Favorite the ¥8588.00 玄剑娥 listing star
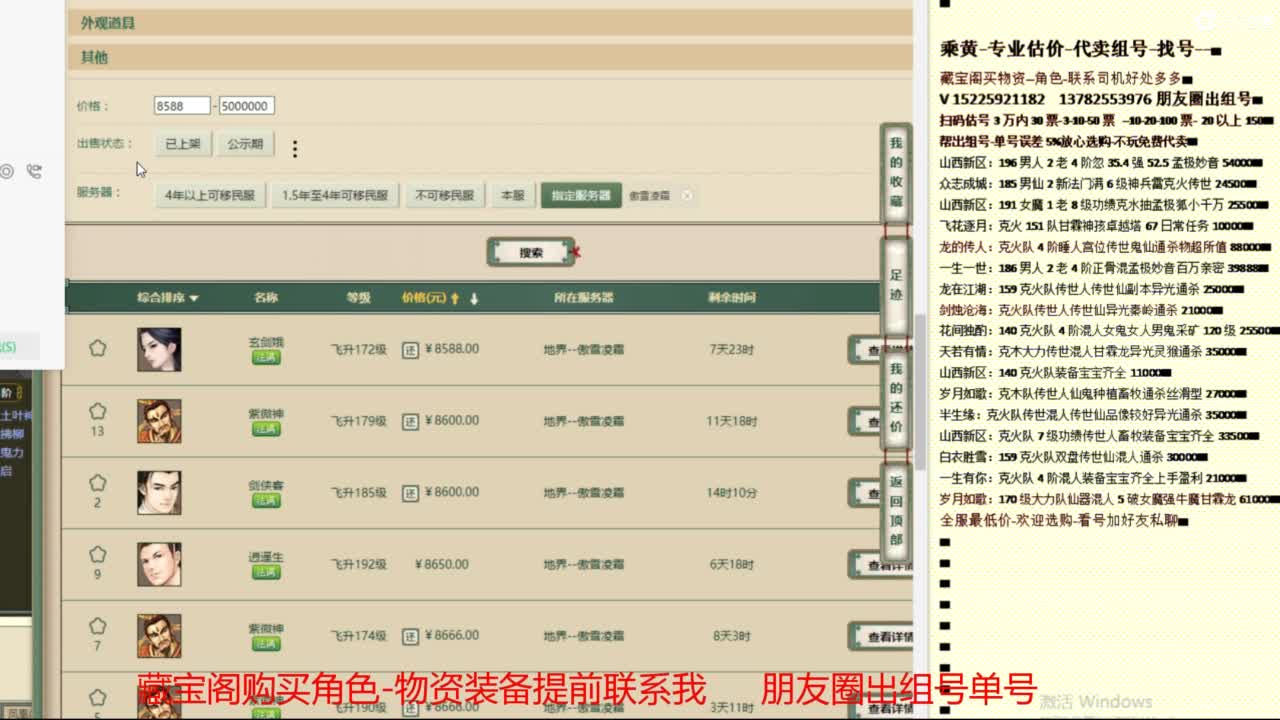Viewport: 1280px width, 720px height. click(x=97, y=348)
